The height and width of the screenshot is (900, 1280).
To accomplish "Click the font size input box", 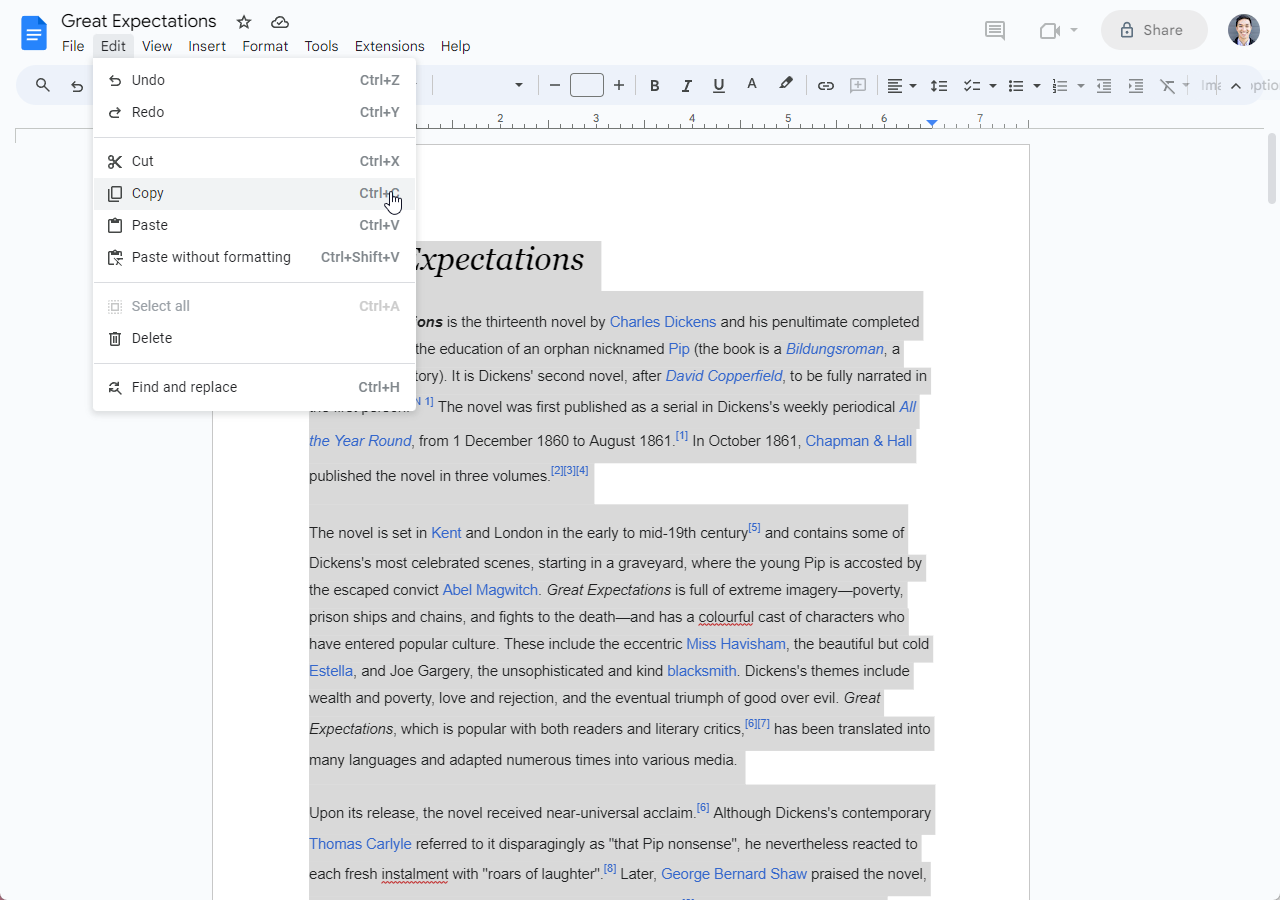I will coord(587,86).
